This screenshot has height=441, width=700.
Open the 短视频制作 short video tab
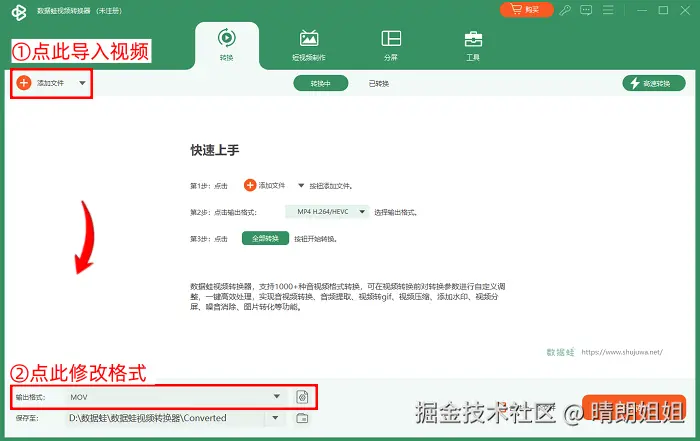coord(308,45)
